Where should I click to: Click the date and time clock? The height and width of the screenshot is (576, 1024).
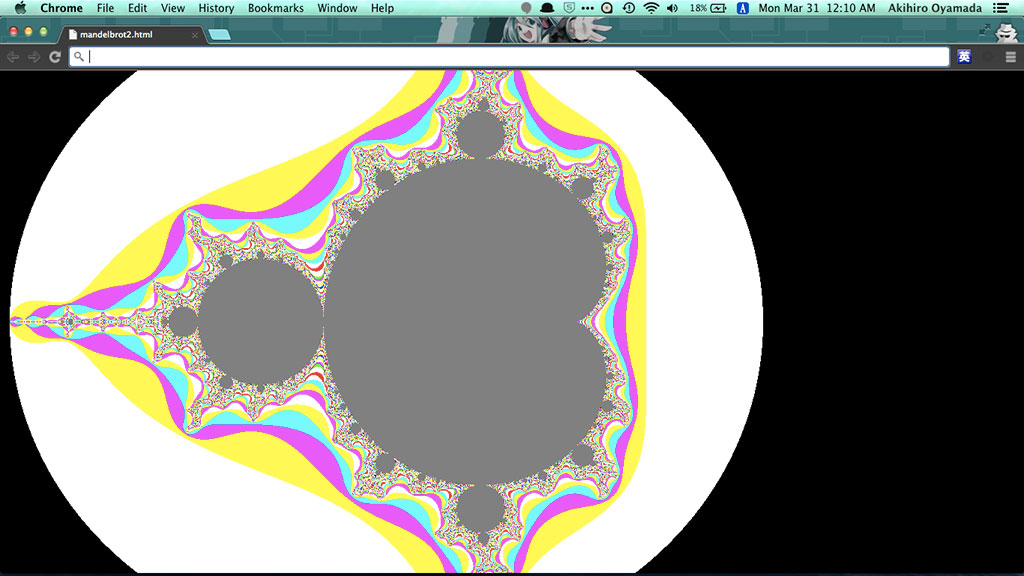pos(817,8)
